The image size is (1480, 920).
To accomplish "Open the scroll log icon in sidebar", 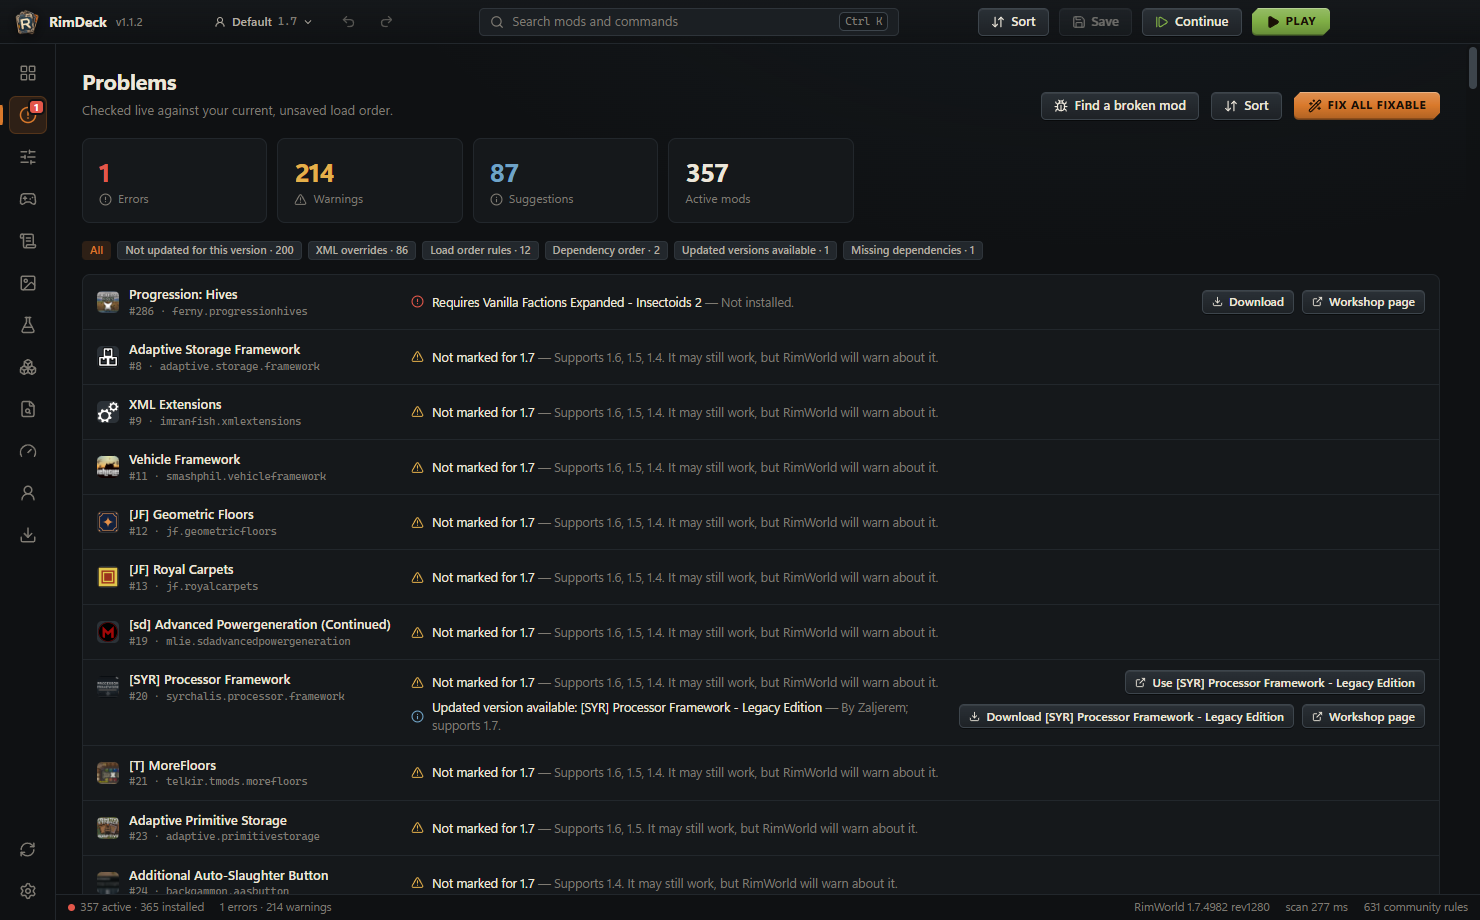I will click(28, 241).
